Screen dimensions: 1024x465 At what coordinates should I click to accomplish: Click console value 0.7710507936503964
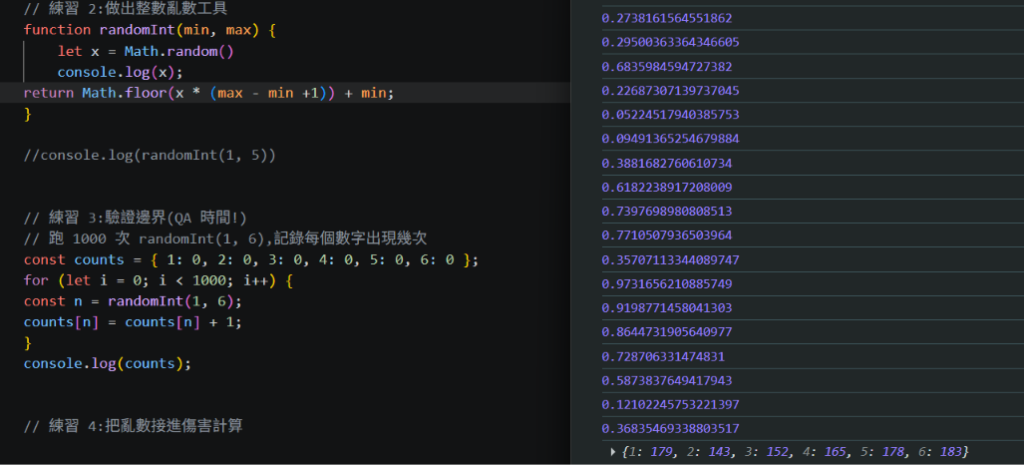[667, 235]
